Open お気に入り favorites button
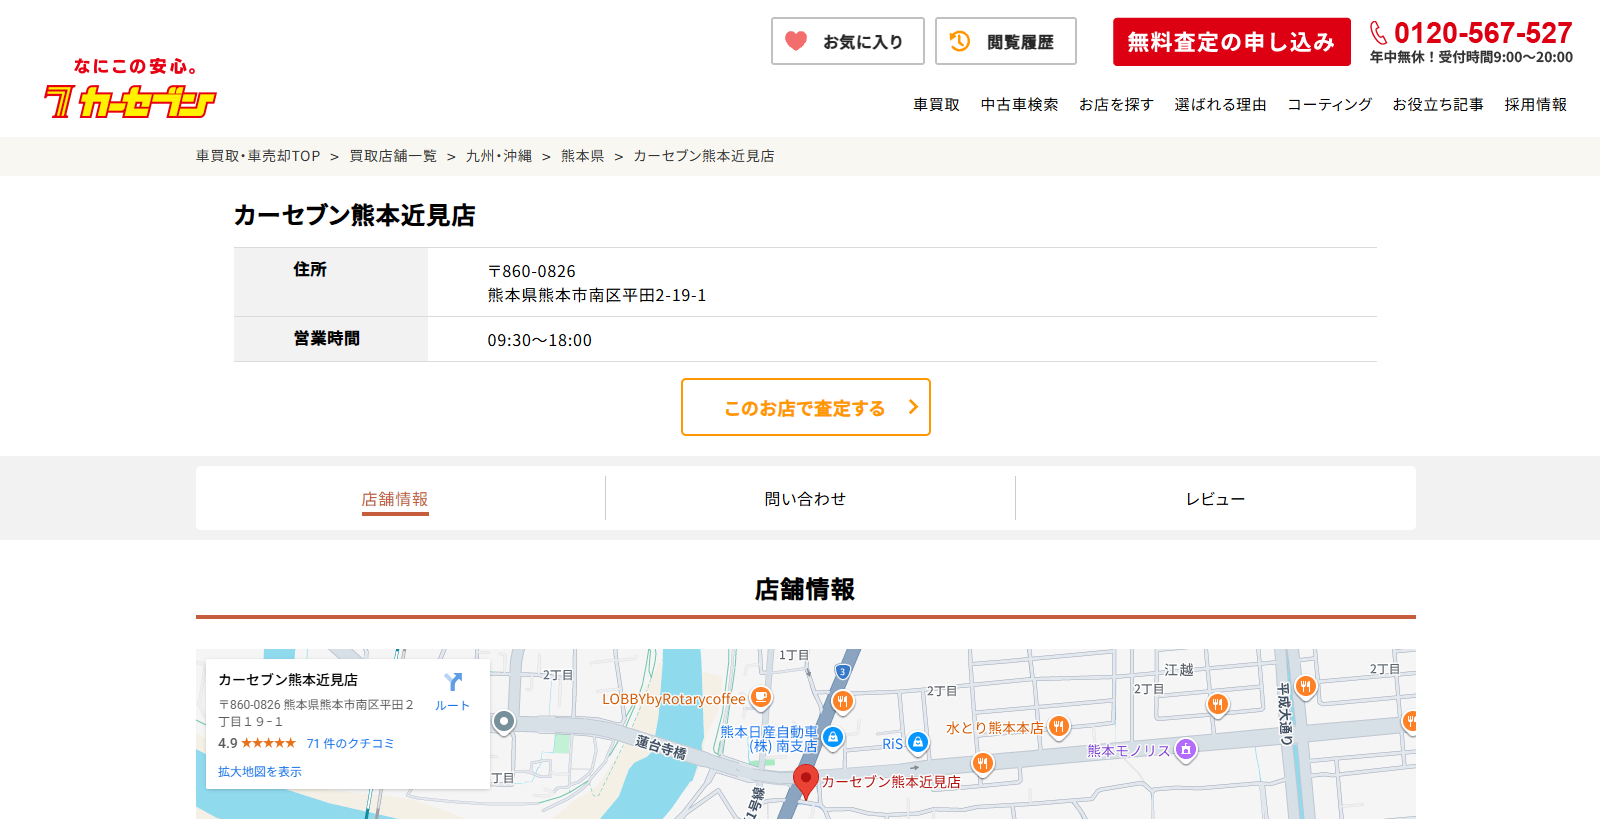 (848, 41)
